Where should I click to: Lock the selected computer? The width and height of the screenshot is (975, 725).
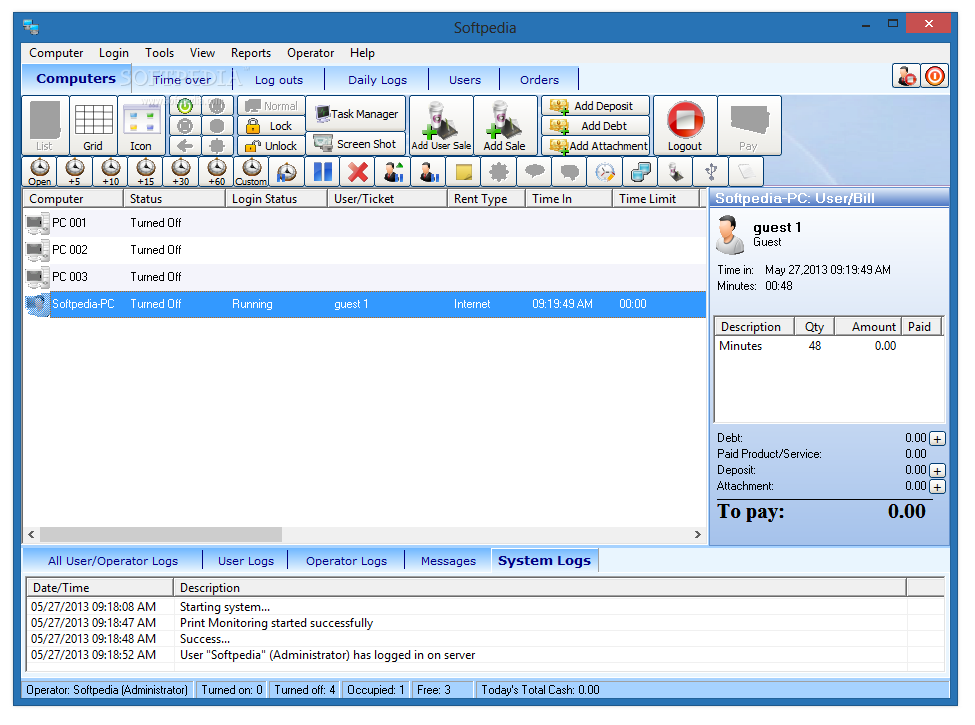tap(271, 126)
